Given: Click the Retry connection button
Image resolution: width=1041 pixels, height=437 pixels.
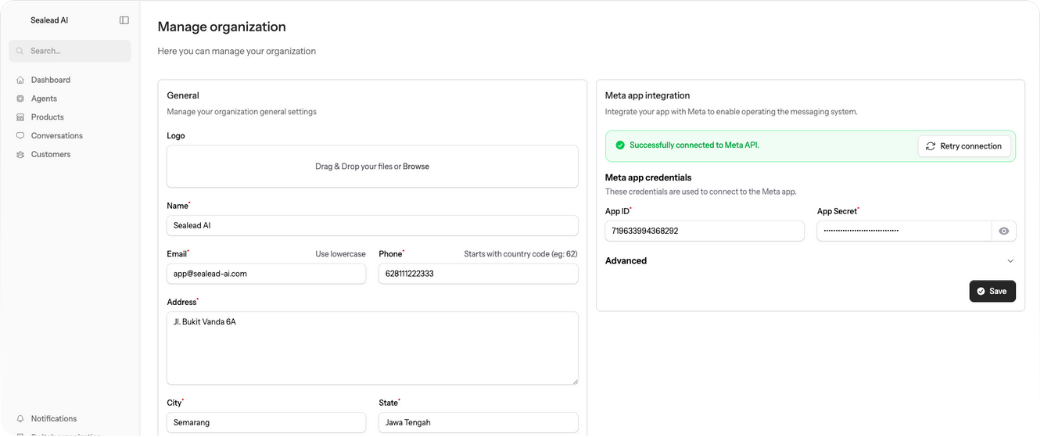Looking at the screenshot, I should pyautogui.click(x=963, y=146).
